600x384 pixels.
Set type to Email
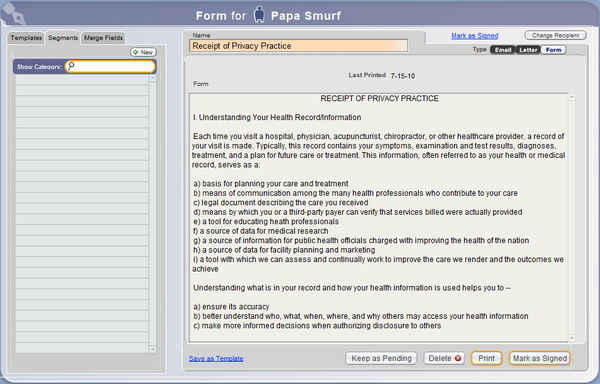(x=503, y=50)
